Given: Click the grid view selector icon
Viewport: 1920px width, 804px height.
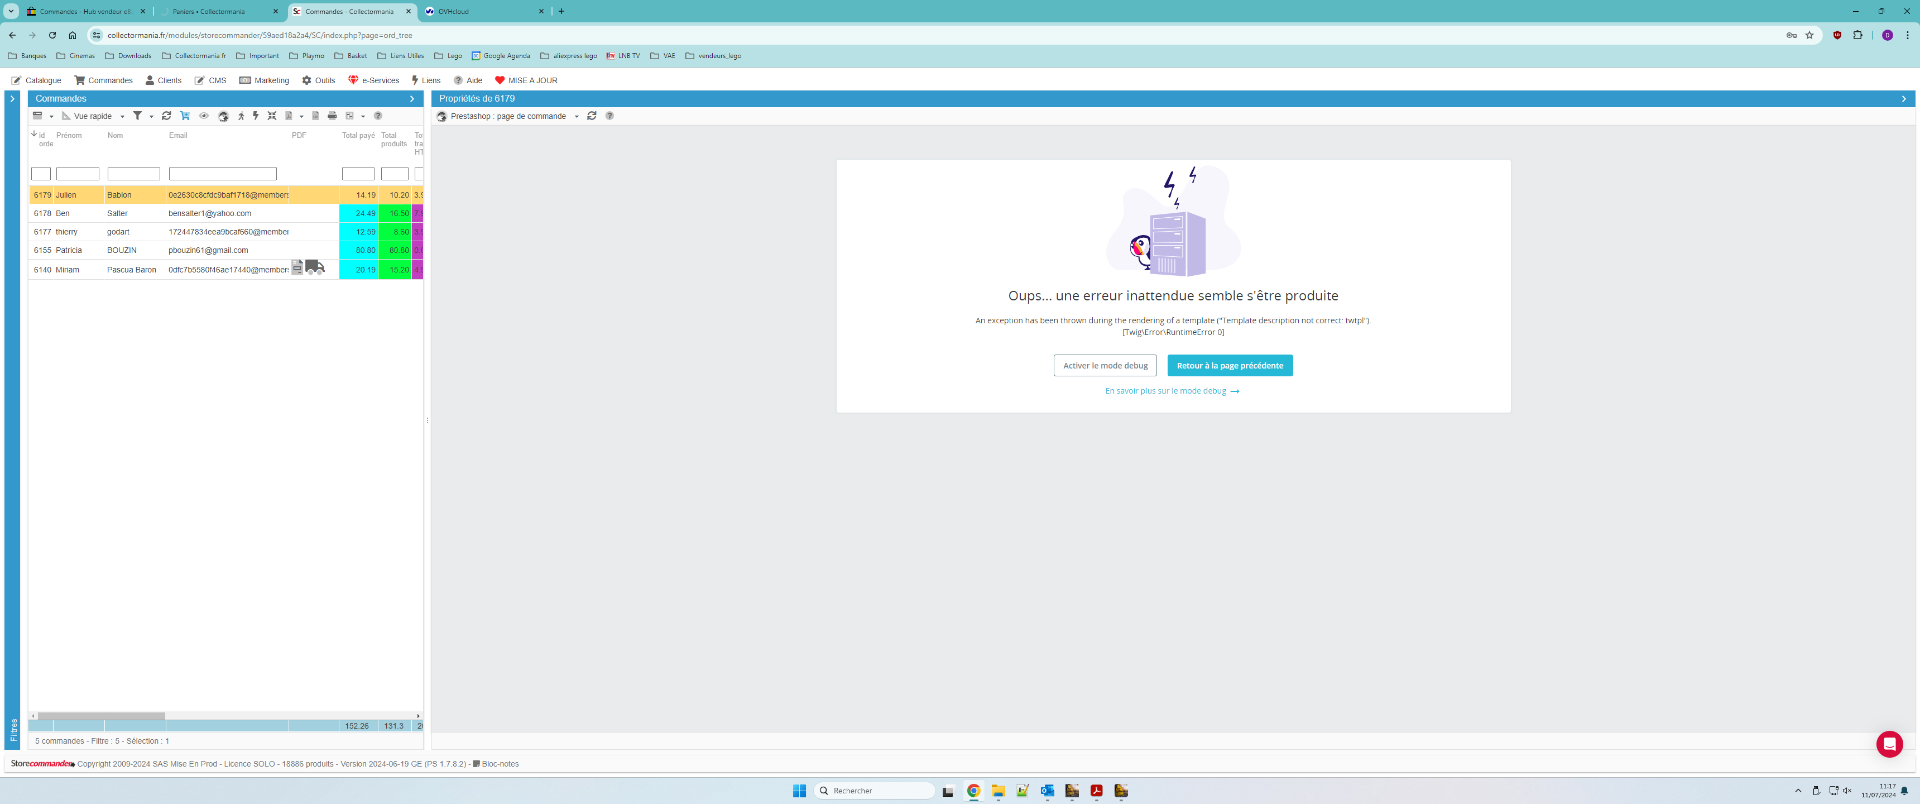Looking at the screenshot, I should click(x=37, y=116).
